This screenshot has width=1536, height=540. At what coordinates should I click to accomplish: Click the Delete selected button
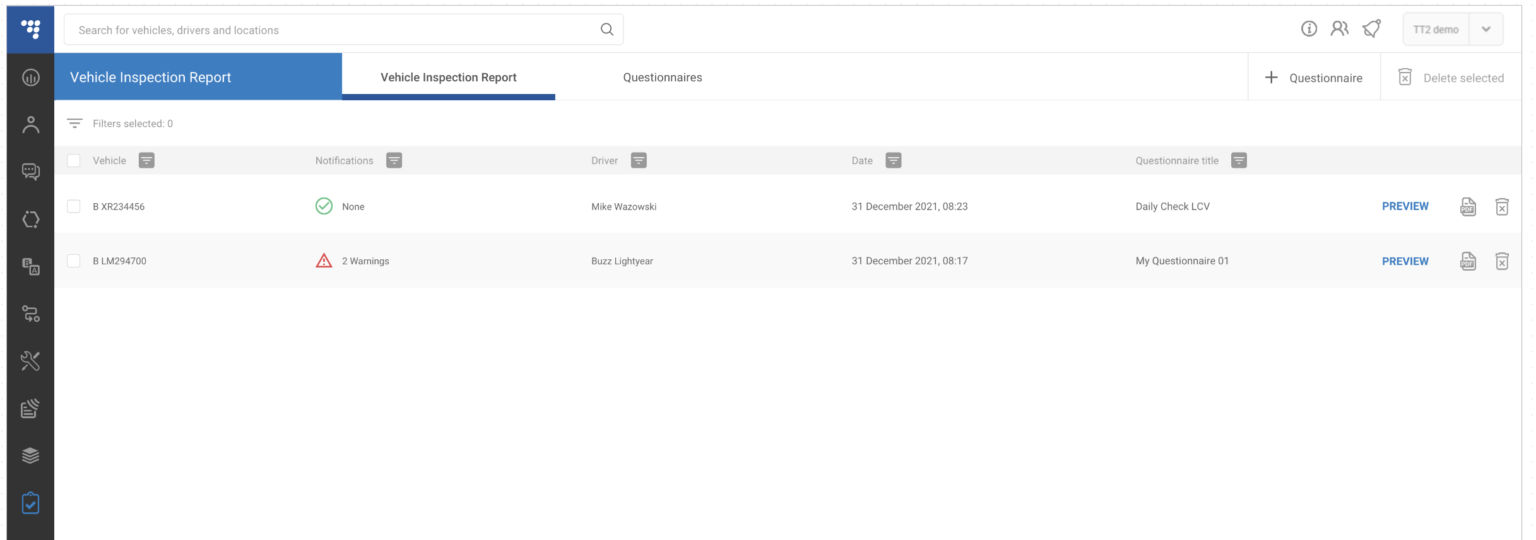(1451, 77)
